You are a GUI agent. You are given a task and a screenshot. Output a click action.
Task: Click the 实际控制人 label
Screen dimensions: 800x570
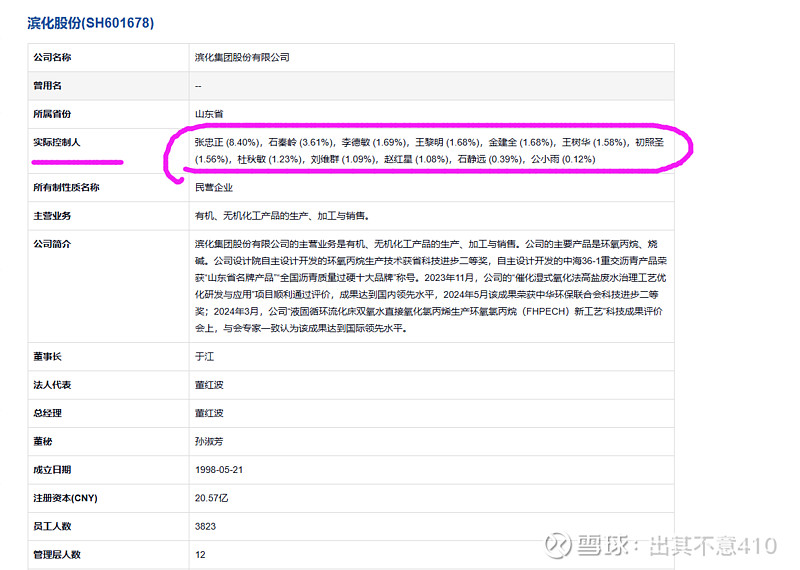pos(57,142)
